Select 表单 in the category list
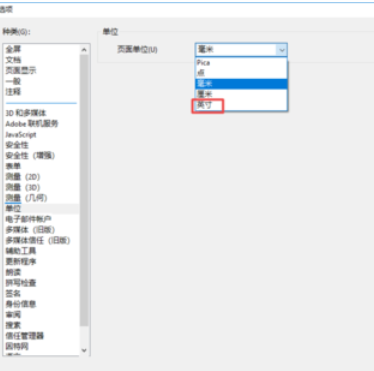 (13, 166)
